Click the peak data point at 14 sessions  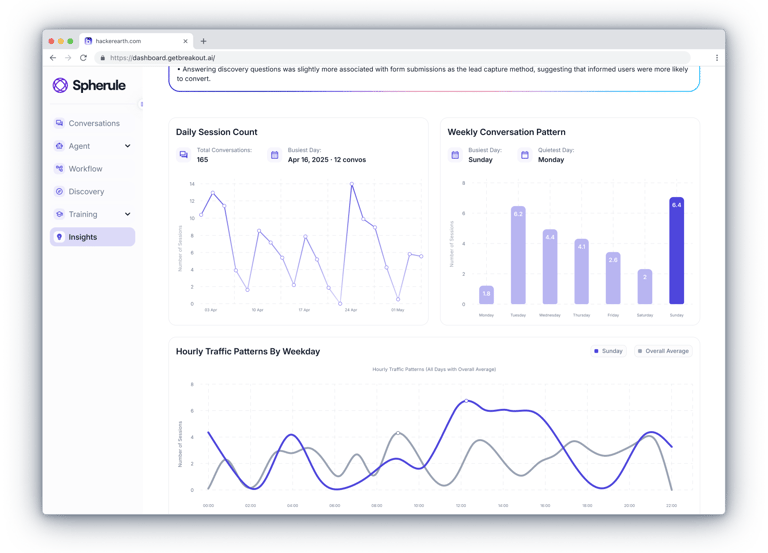352,184
